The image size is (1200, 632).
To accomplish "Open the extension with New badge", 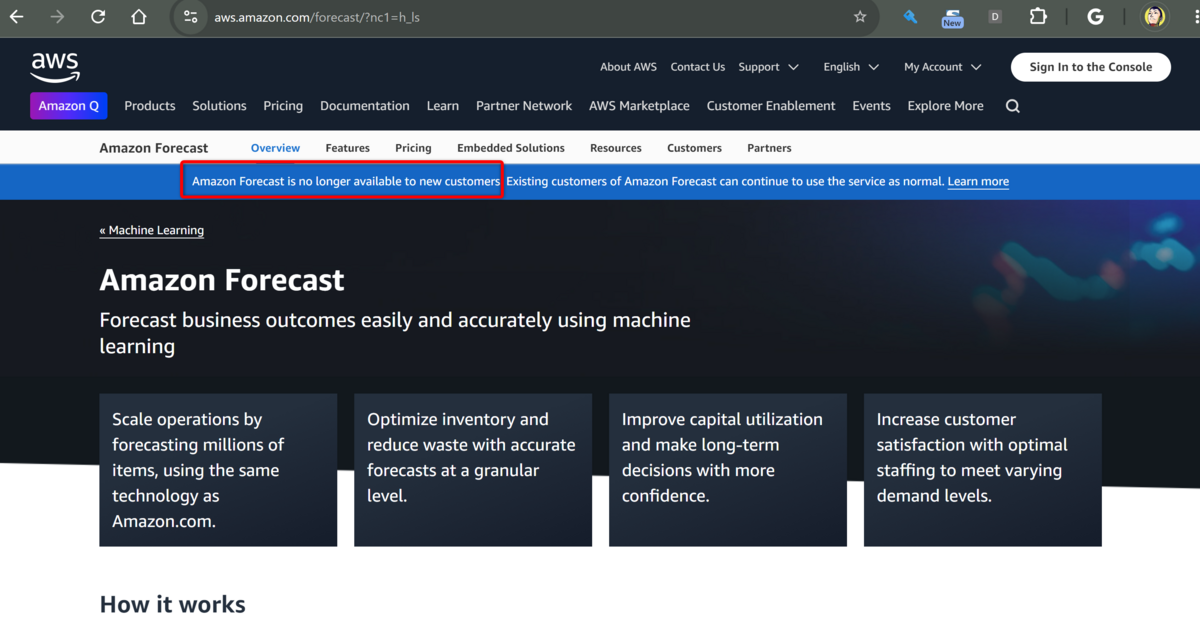I will 952,17.
